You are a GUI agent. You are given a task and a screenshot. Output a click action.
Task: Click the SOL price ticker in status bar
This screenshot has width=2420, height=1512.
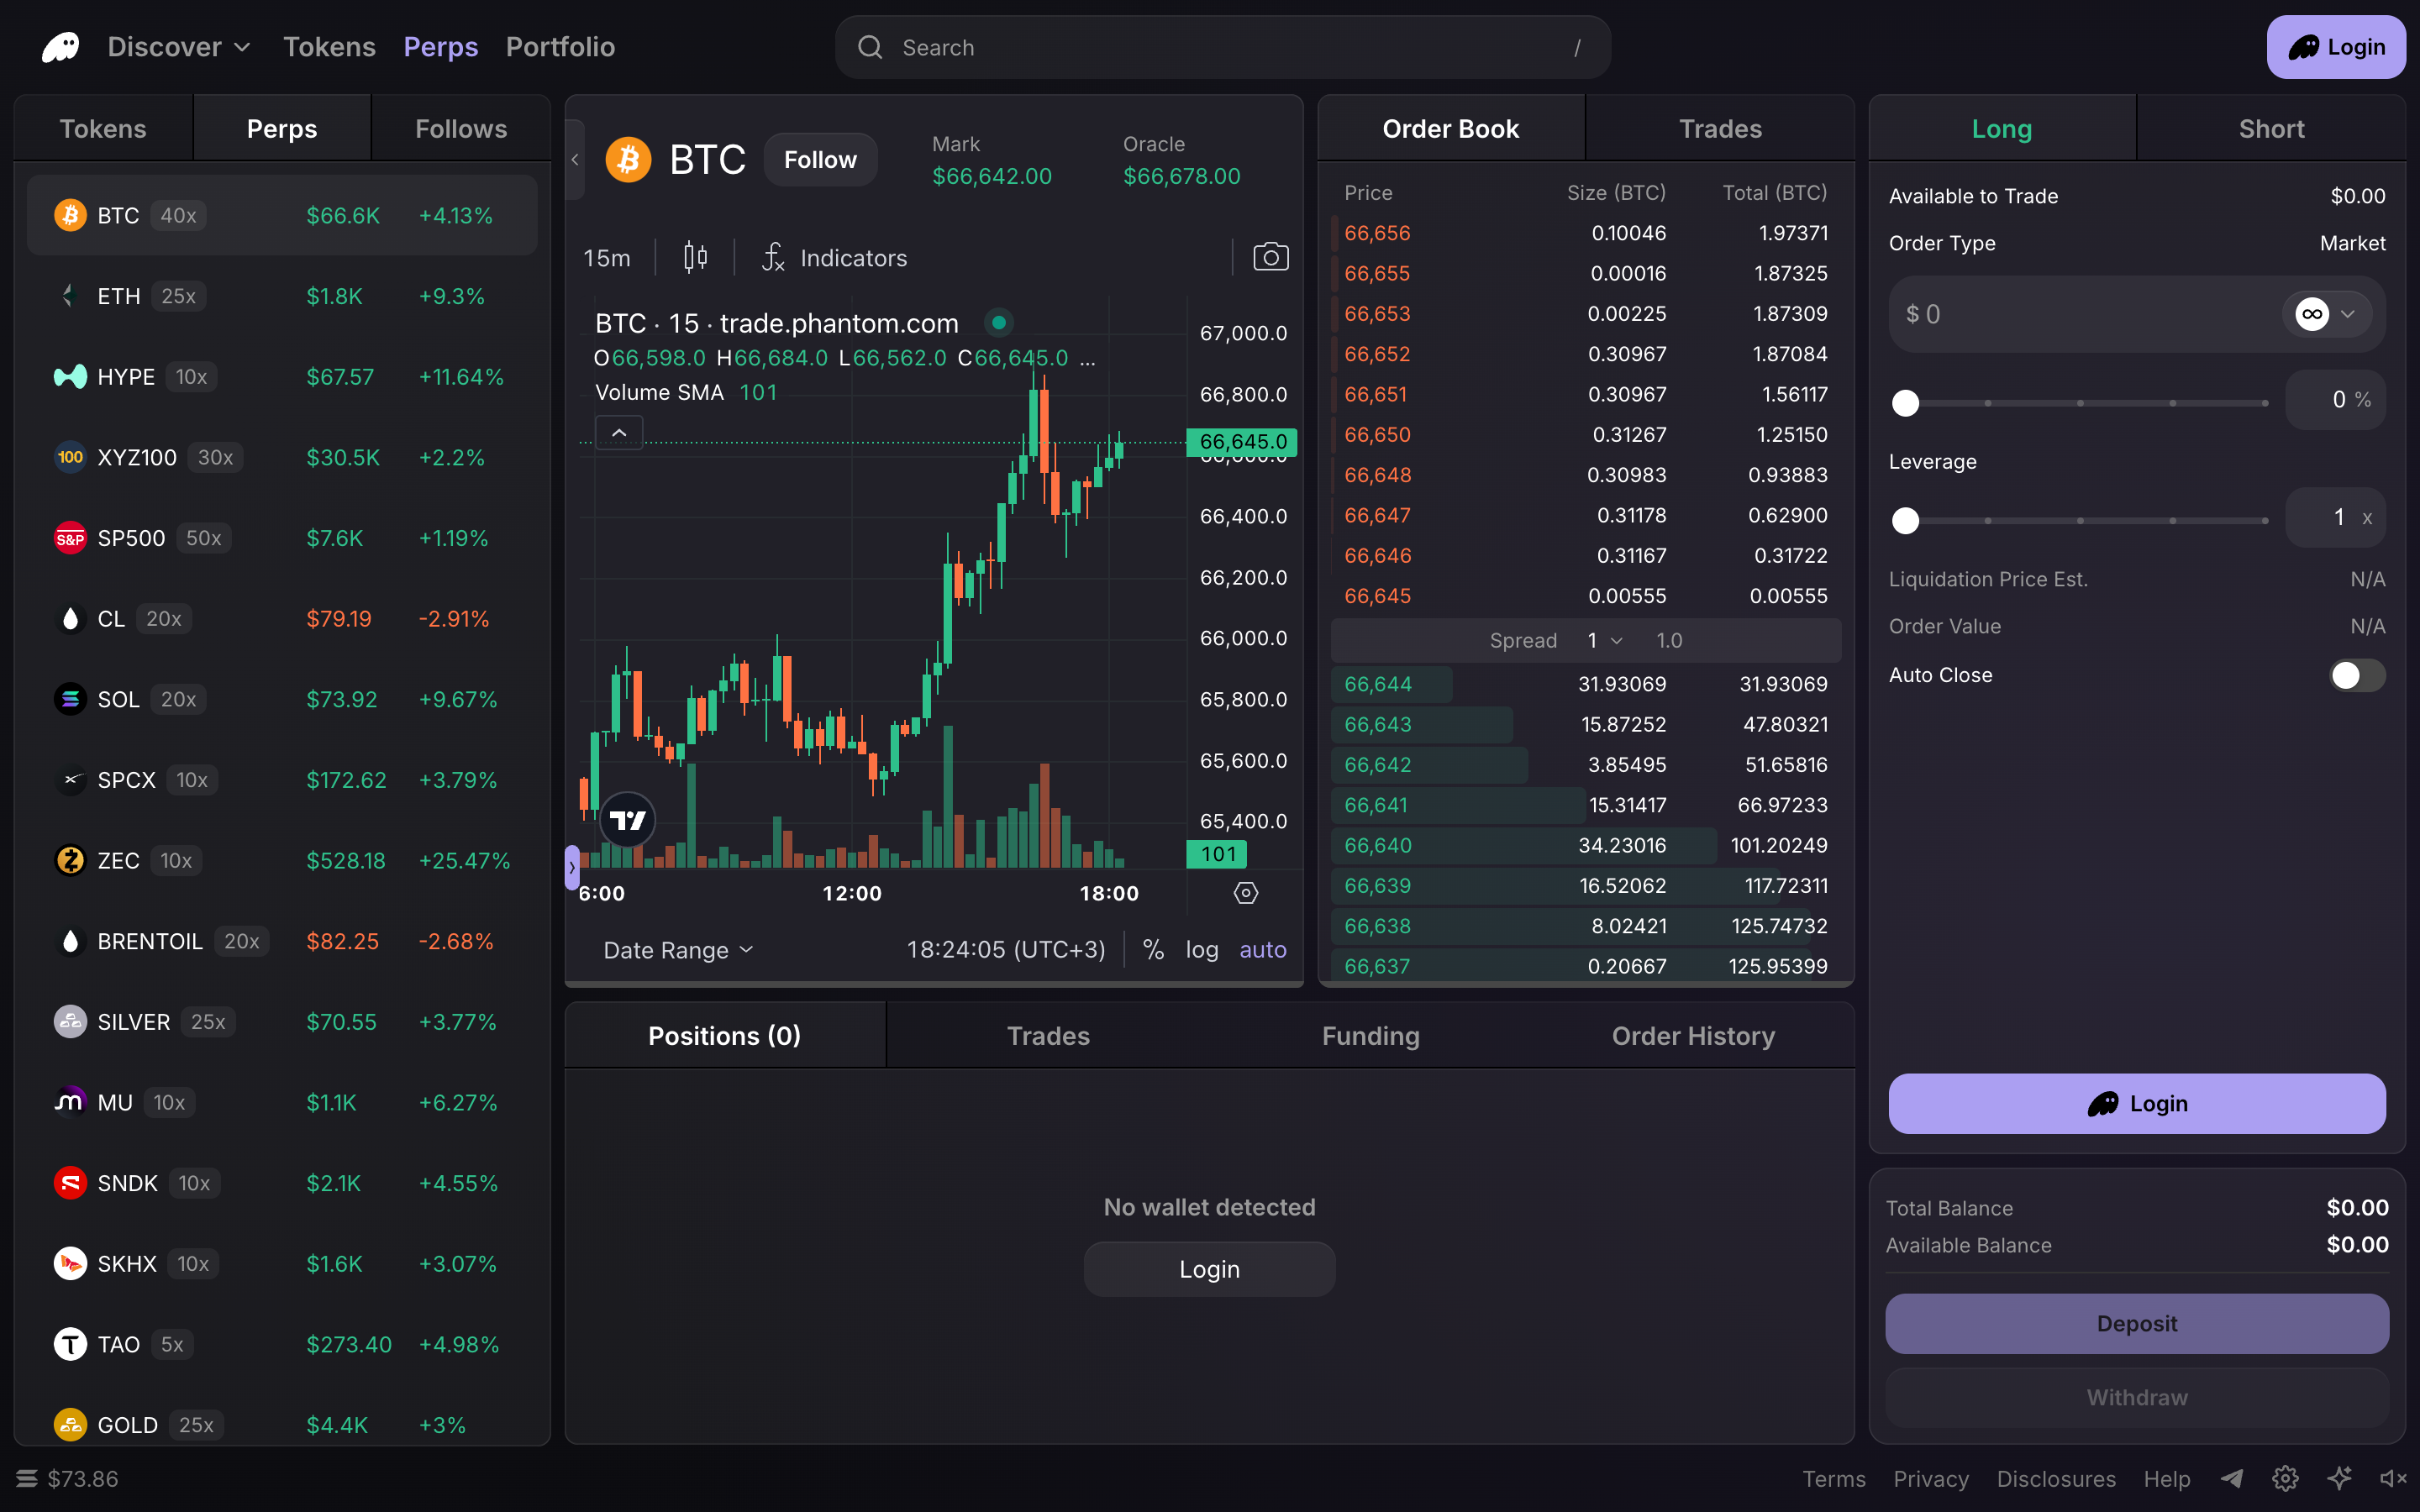pyautogui.click(x=68, y=1478)
